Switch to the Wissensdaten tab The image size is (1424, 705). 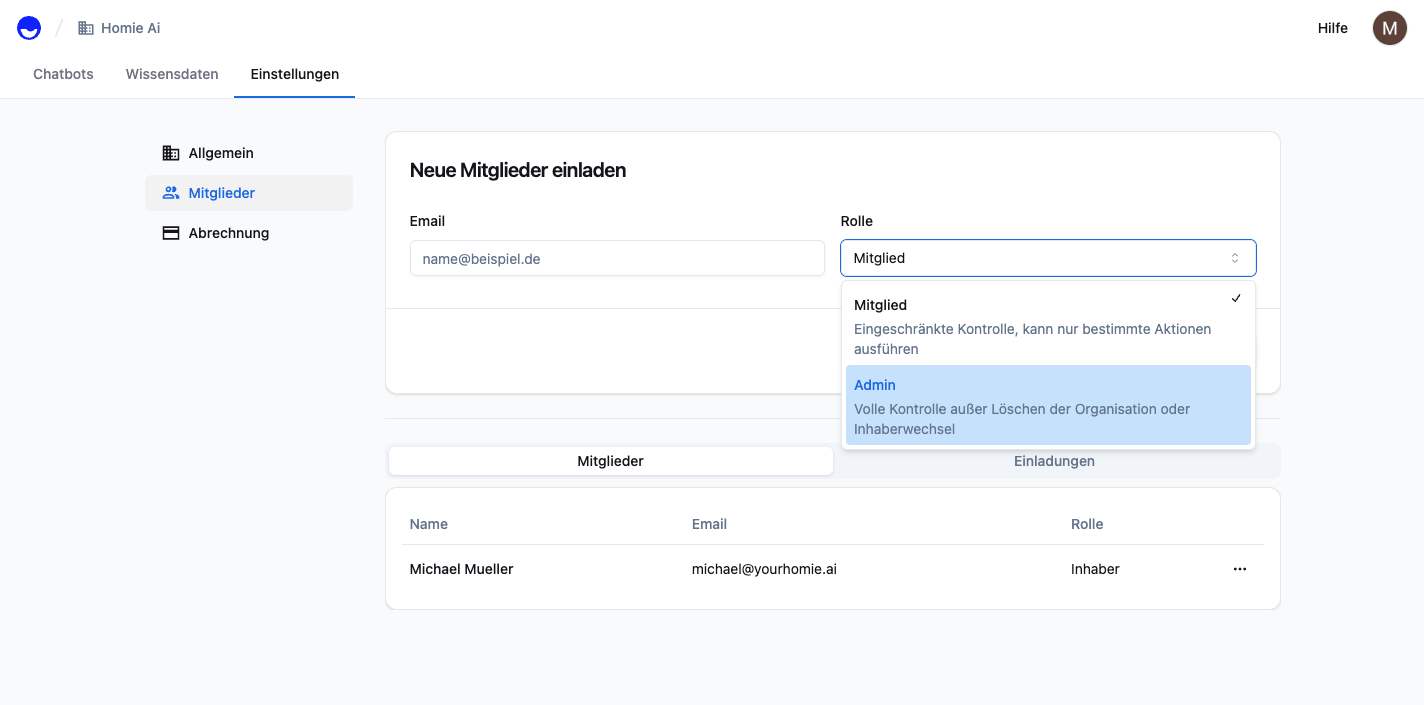[172, 74]
